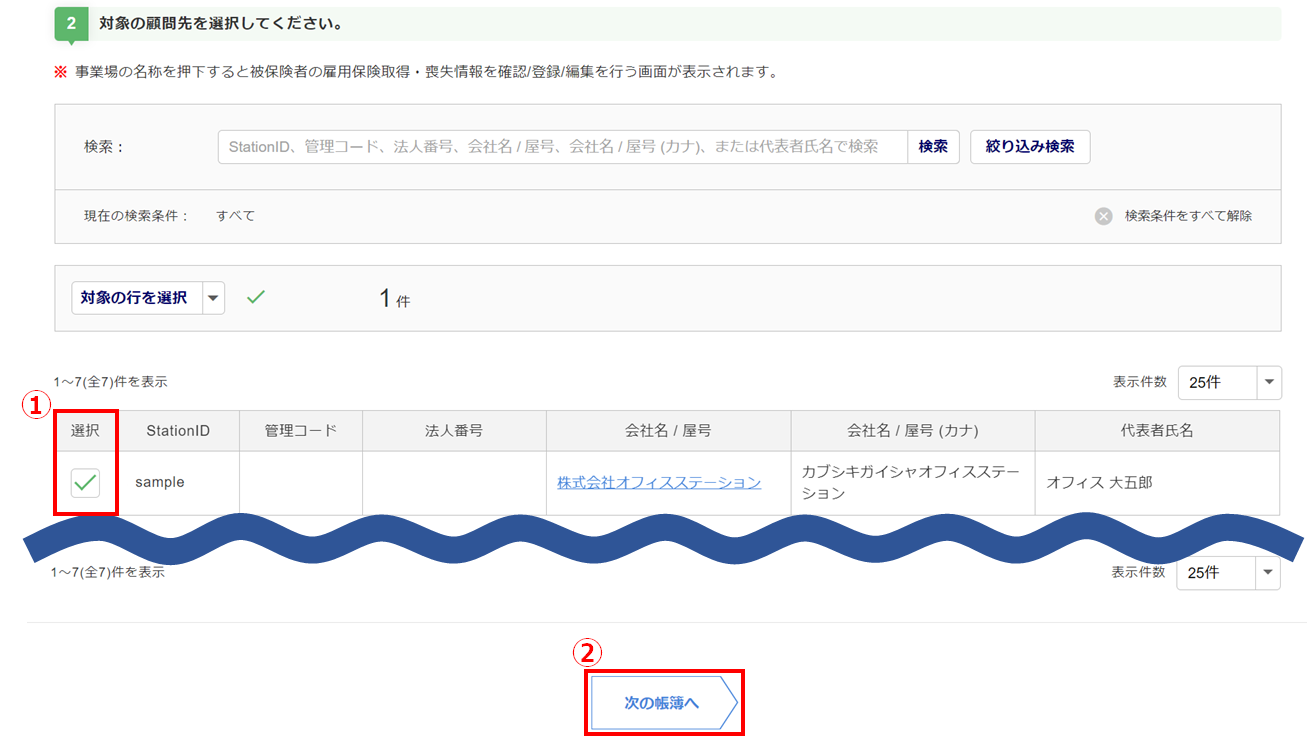Open the 株式会社オフィスステーション link

(659, 483)
